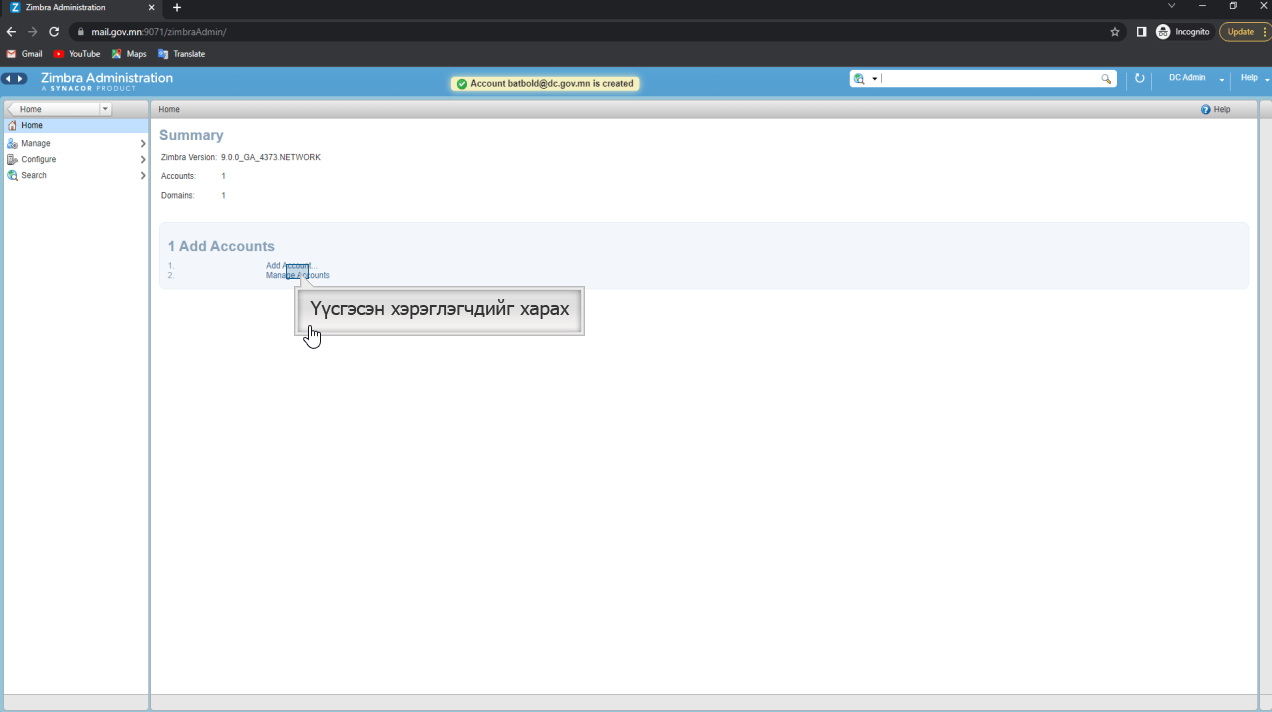Click the blue question mark Help icon
The image size is (1272, 712).
(1206, 109)
